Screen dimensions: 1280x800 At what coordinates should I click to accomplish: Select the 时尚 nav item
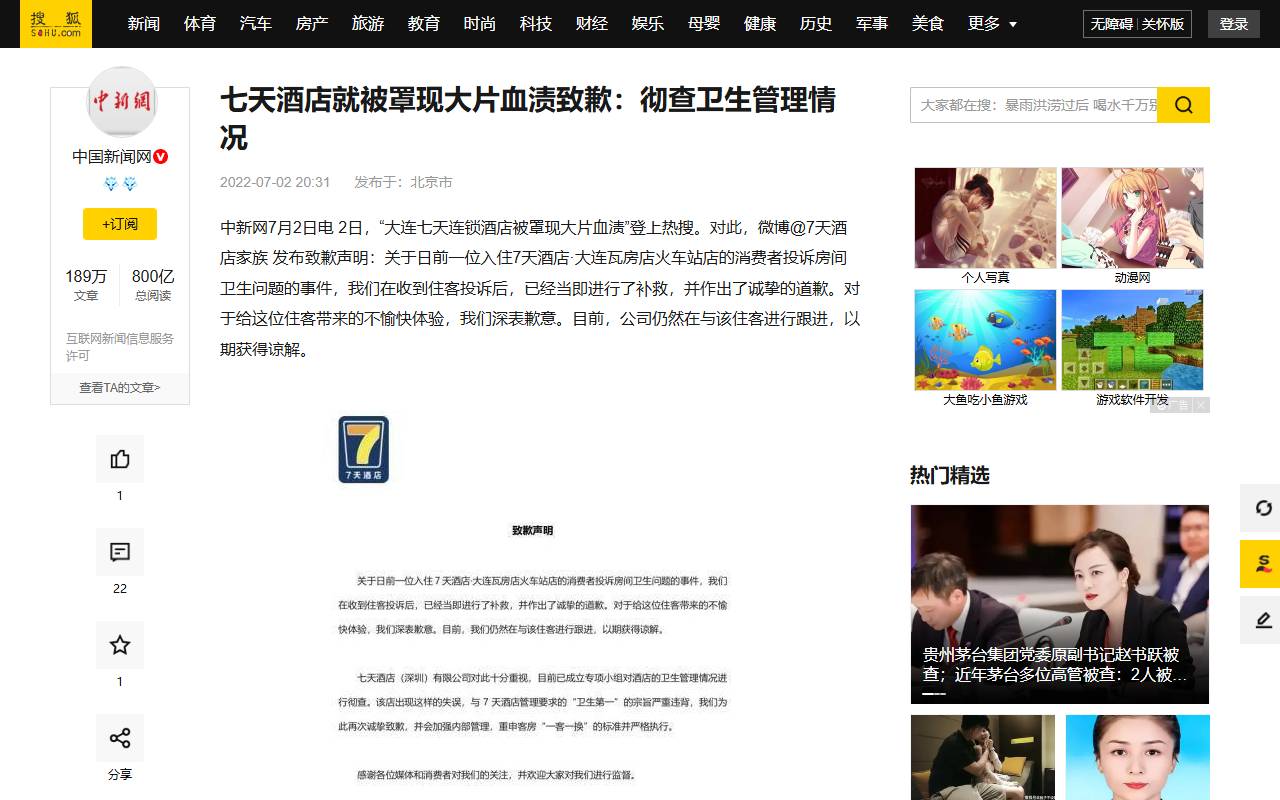(480, 24)
